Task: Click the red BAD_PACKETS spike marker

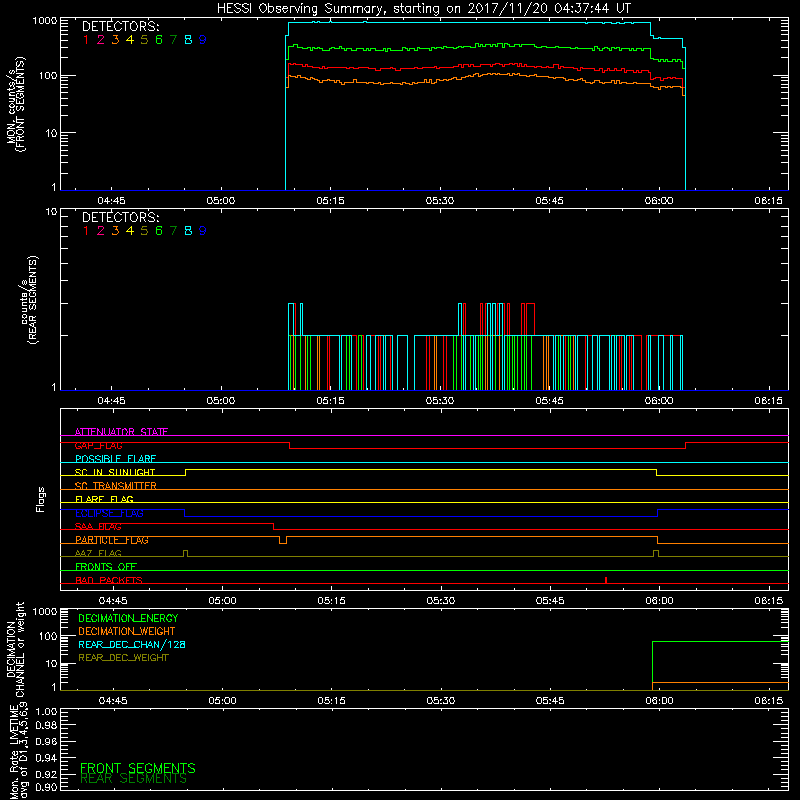Action: click(606, 580)
